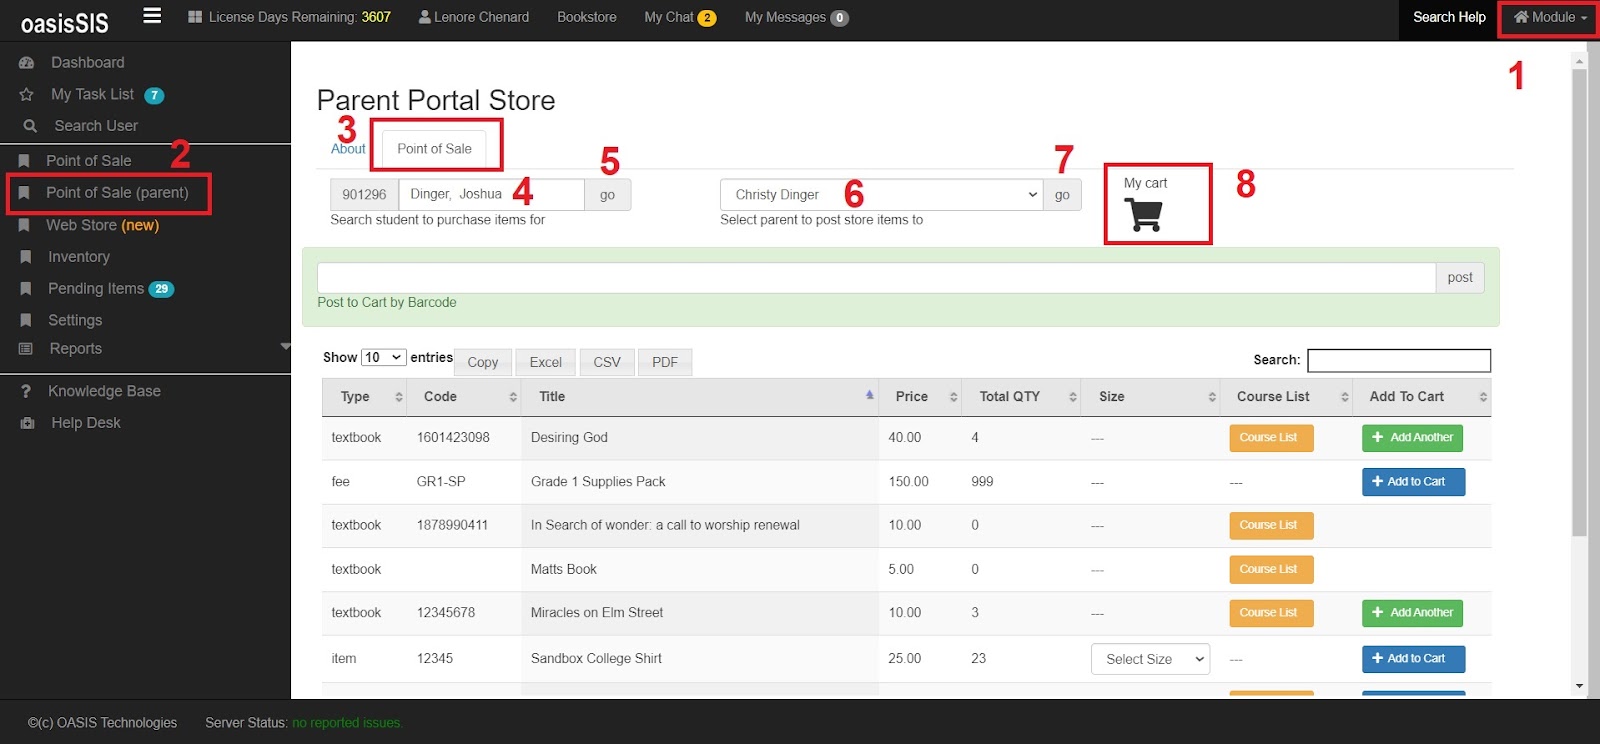The height and width of the screenshot is (744, 1600).
Task: Open Pending Items in sidebar
Action: click(96, 289)
